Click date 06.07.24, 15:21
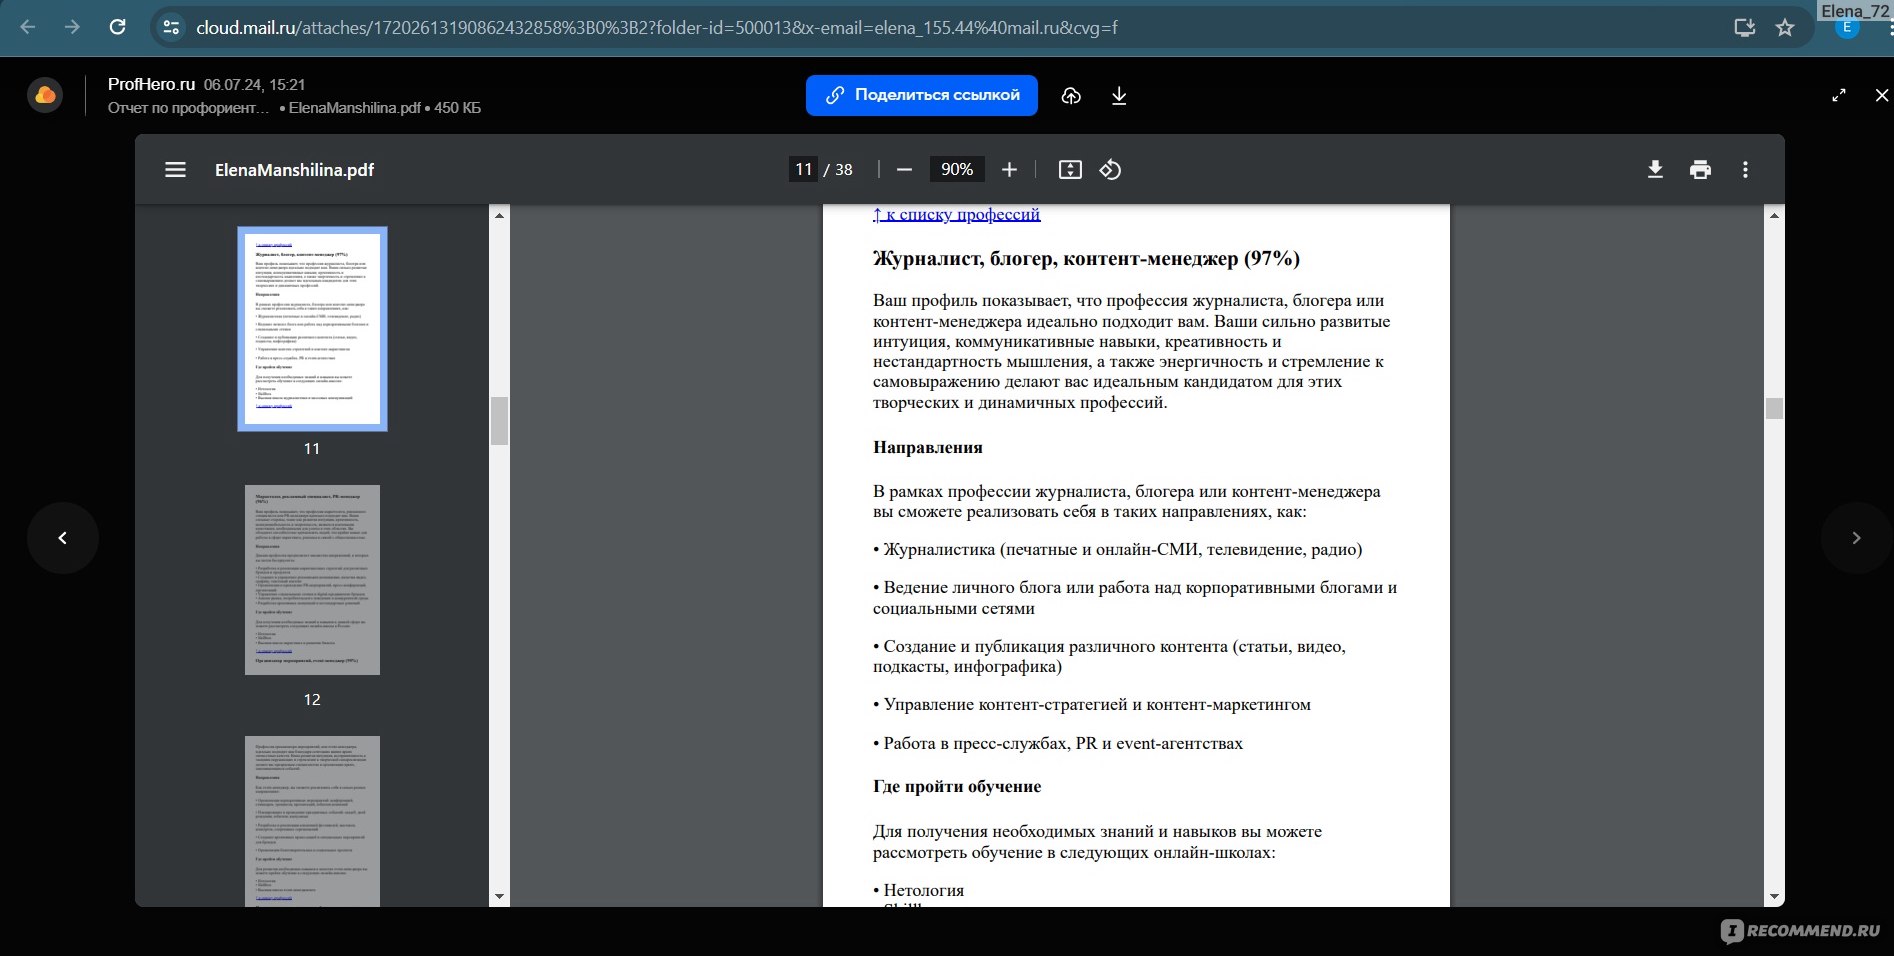Image resolution: width=1894 pixels, height=956 pixels. tap(255, 85)
